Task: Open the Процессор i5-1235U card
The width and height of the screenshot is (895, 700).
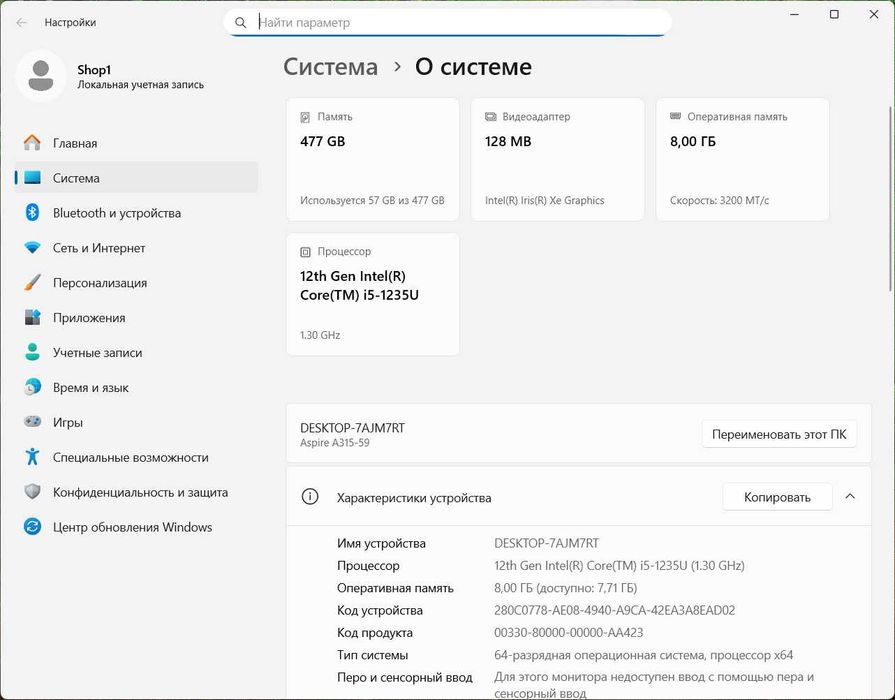Action: pos(373,294)
